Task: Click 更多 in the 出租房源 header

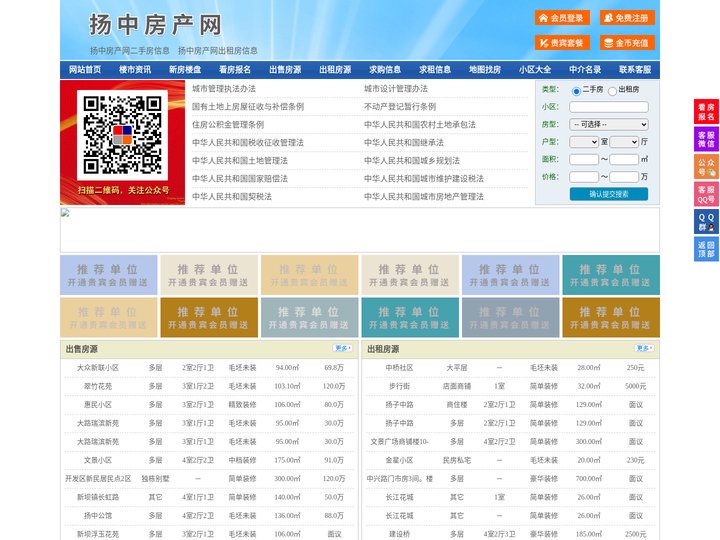Action: pyautogui.click(x=644, y=349)
